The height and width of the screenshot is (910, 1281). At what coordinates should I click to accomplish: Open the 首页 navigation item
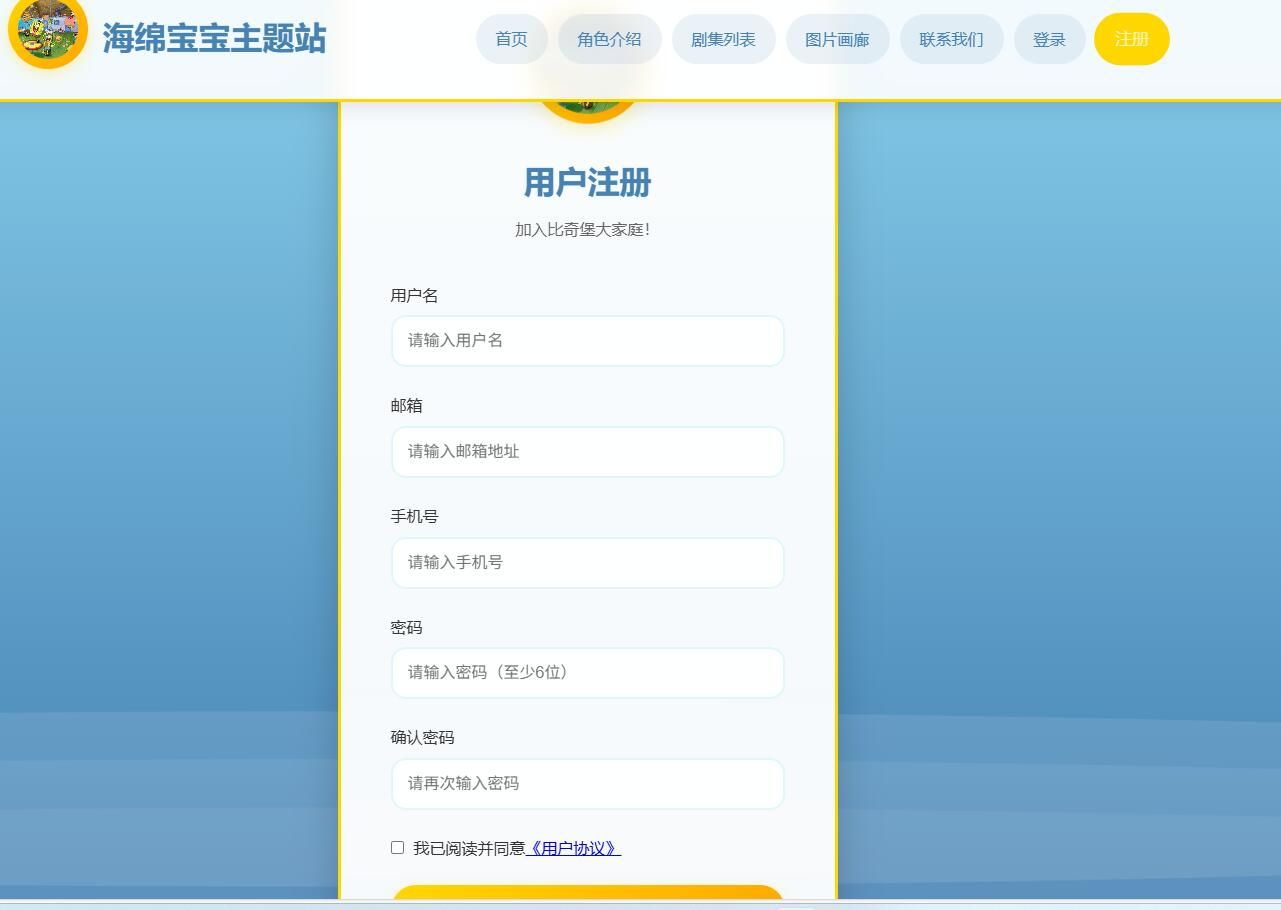point(511,39)
